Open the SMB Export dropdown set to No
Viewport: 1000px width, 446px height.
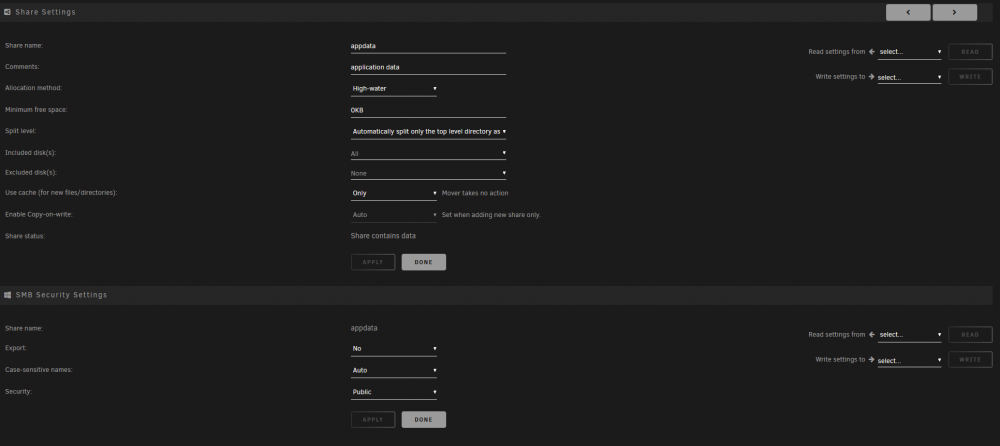tap(393, 349)
